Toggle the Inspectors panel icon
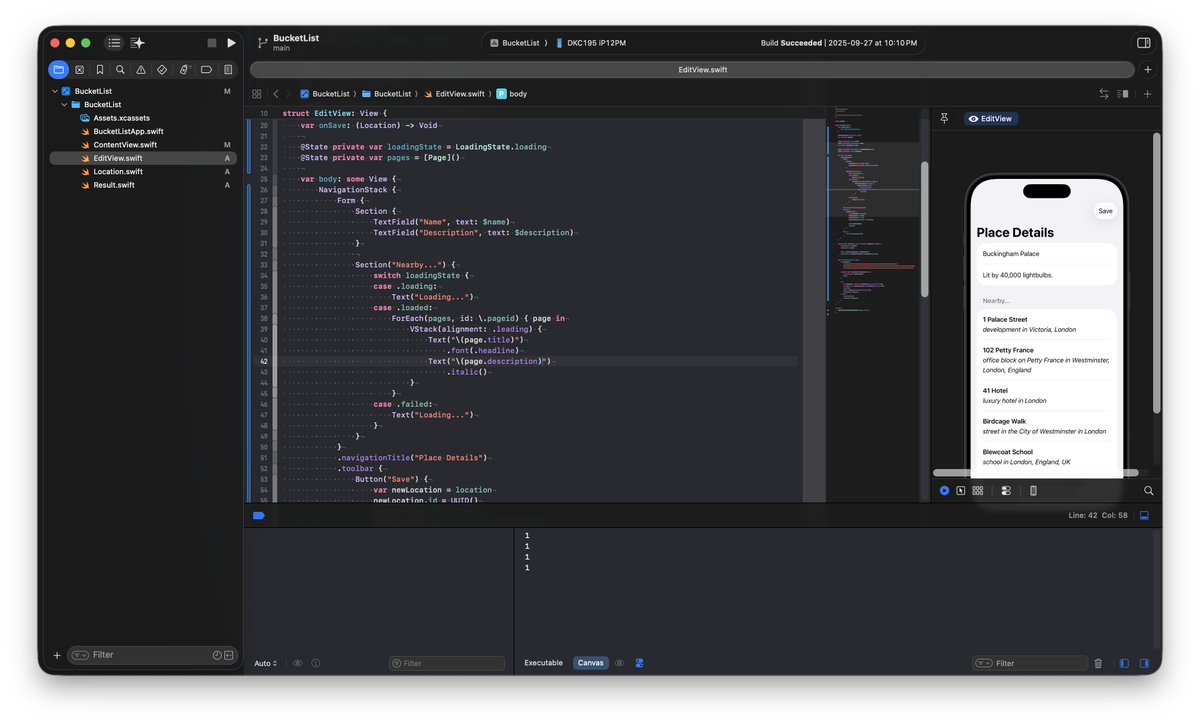 click(1144, 43)
